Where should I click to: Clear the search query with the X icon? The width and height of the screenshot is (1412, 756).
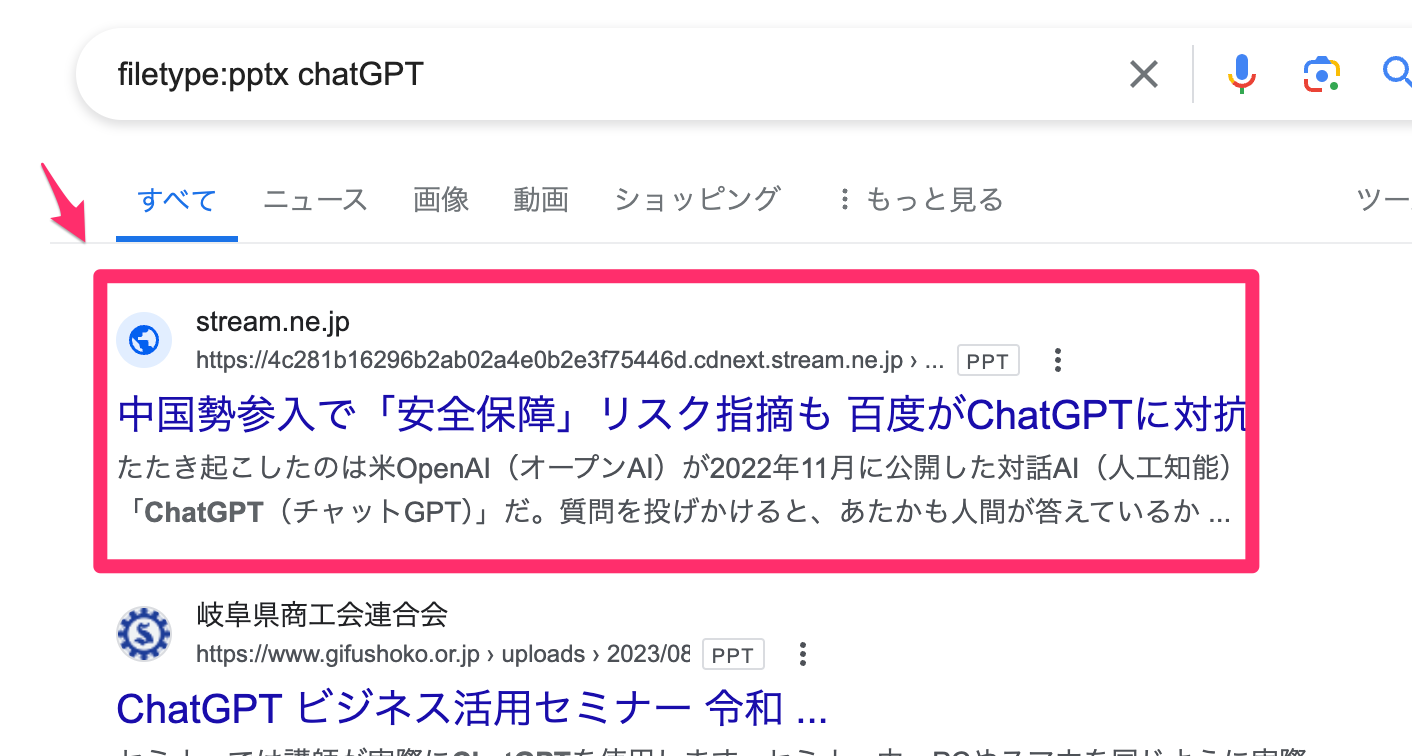pos(1143,74)
